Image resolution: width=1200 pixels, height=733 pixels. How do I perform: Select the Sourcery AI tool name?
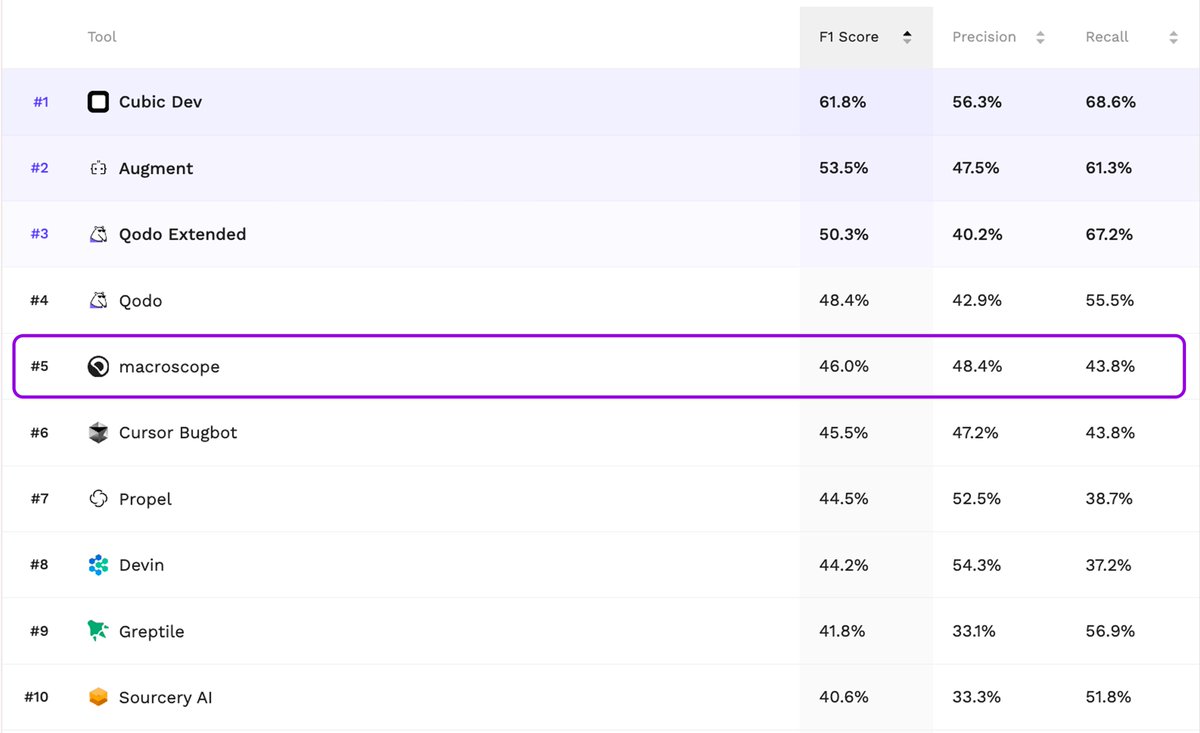point(166,697)
